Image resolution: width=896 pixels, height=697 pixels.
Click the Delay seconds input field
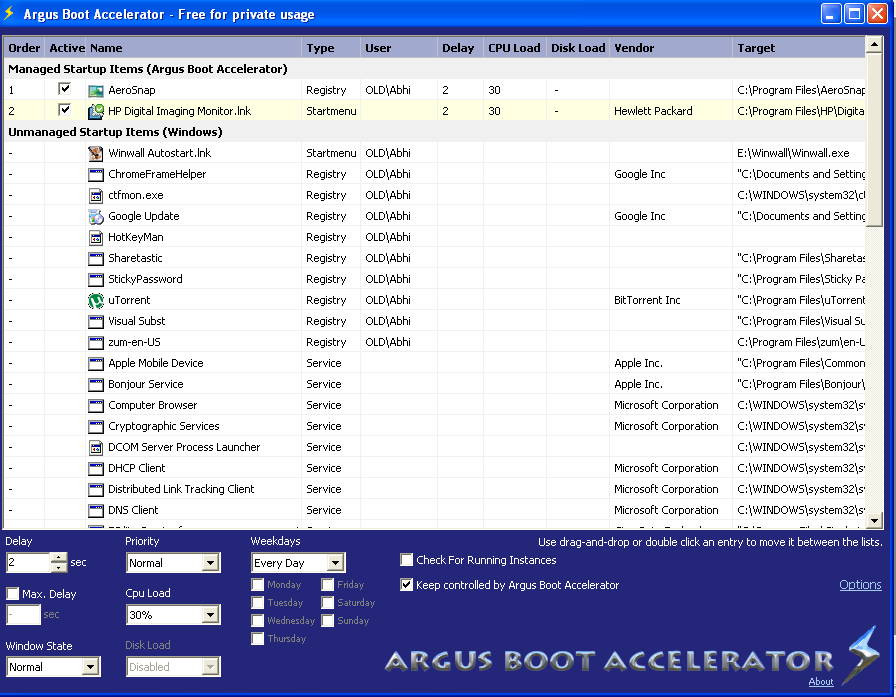coord(29,563)
